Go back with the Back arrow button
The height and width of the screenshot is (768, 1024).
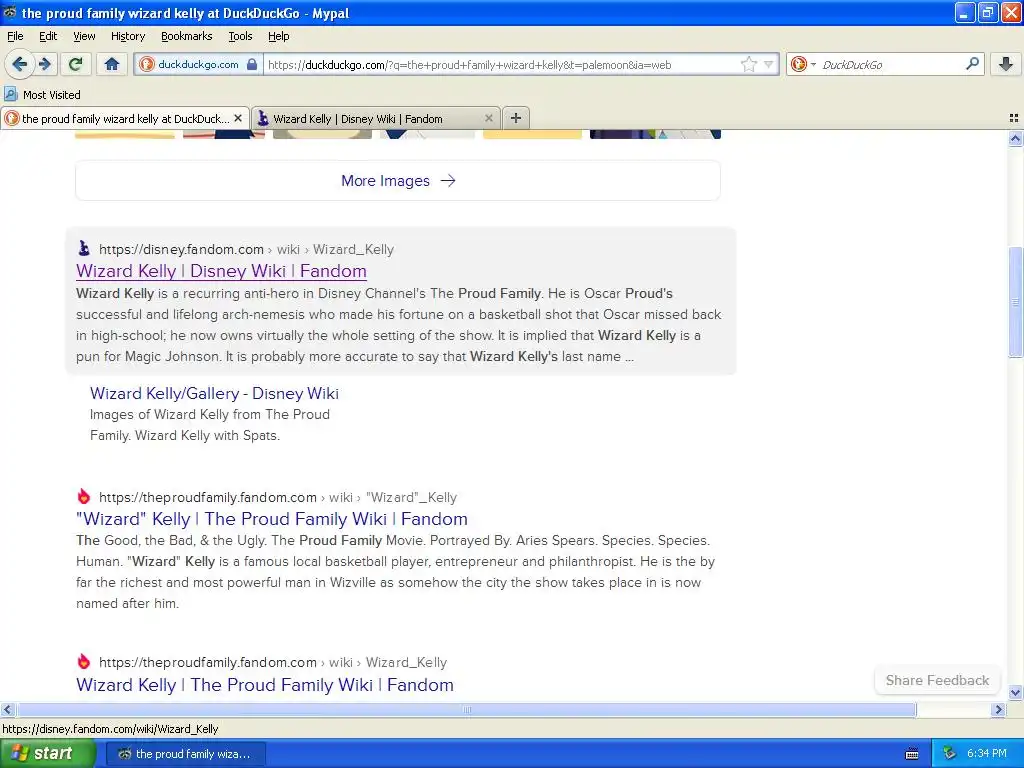(19, 64)
